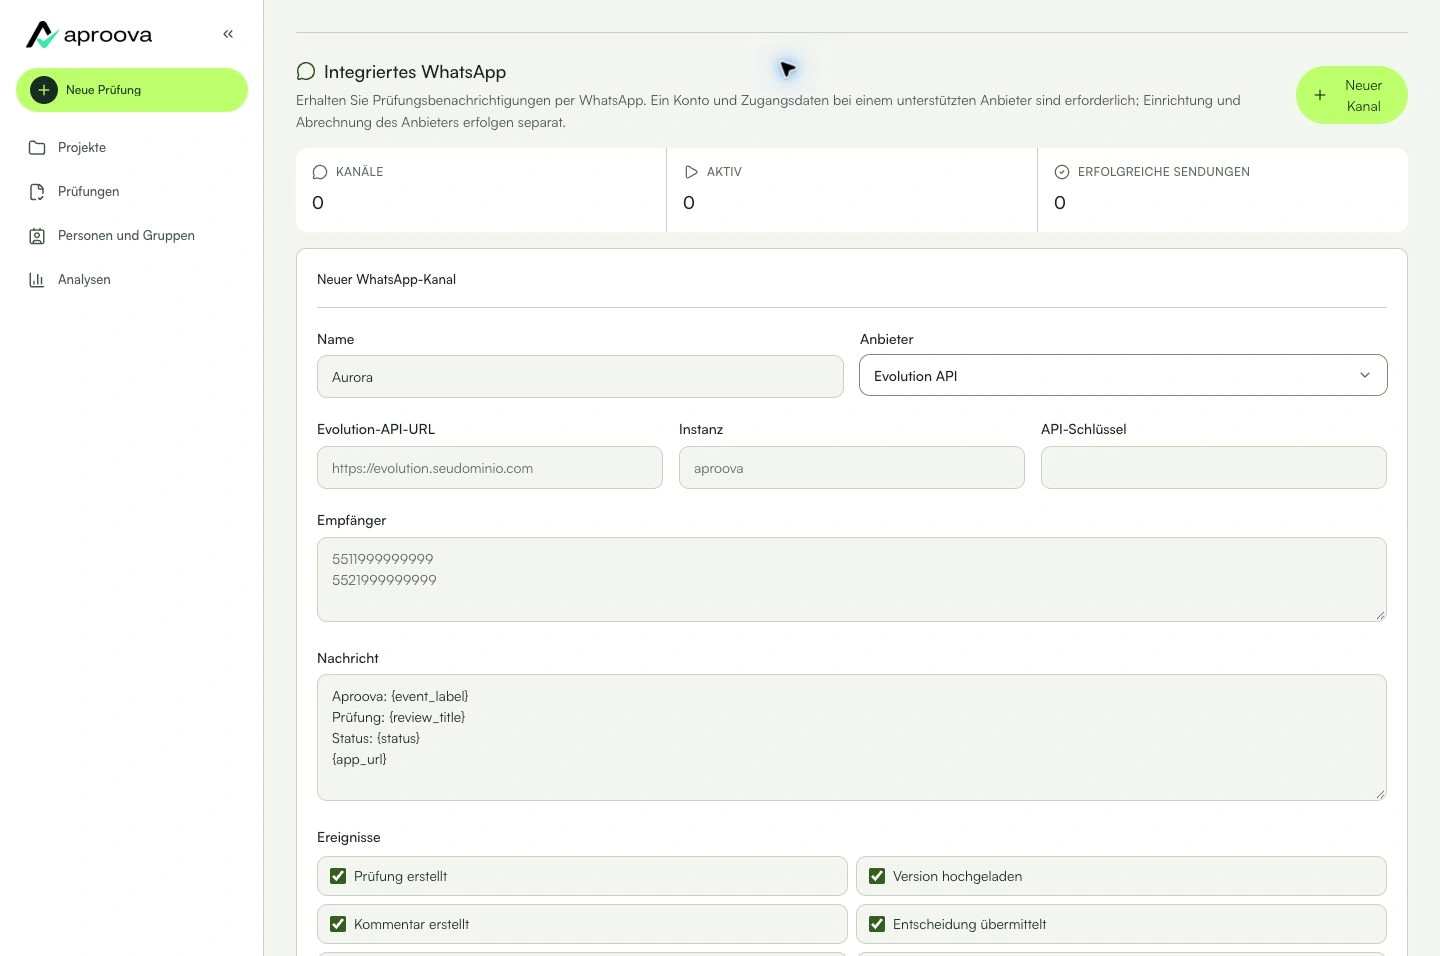Open Projekte in the sidebar
The height and width of the screenshot is (956, 1440).
click(x=132, y=148)
